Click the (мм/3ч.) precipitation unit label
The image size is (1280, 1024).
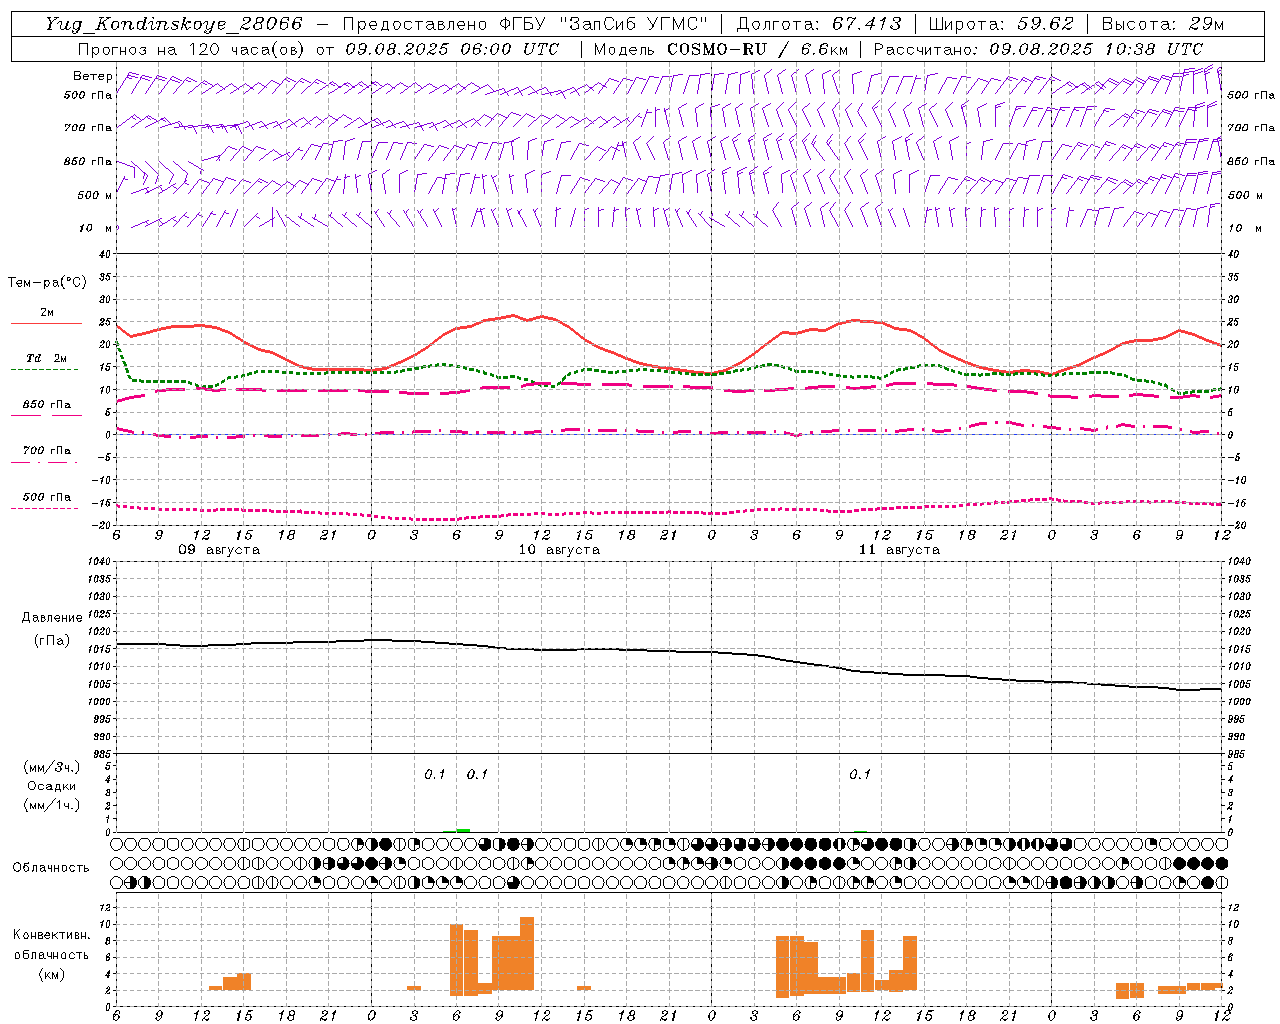(52, 767)
